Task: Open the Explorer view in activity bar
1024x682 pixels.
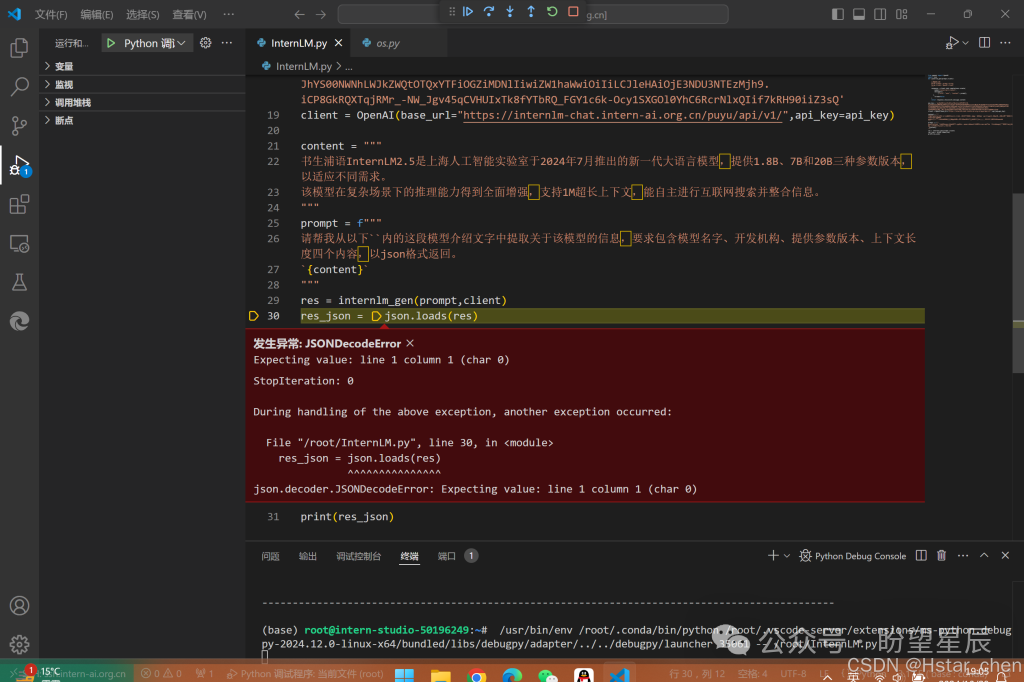Action: tap(20, 48)
